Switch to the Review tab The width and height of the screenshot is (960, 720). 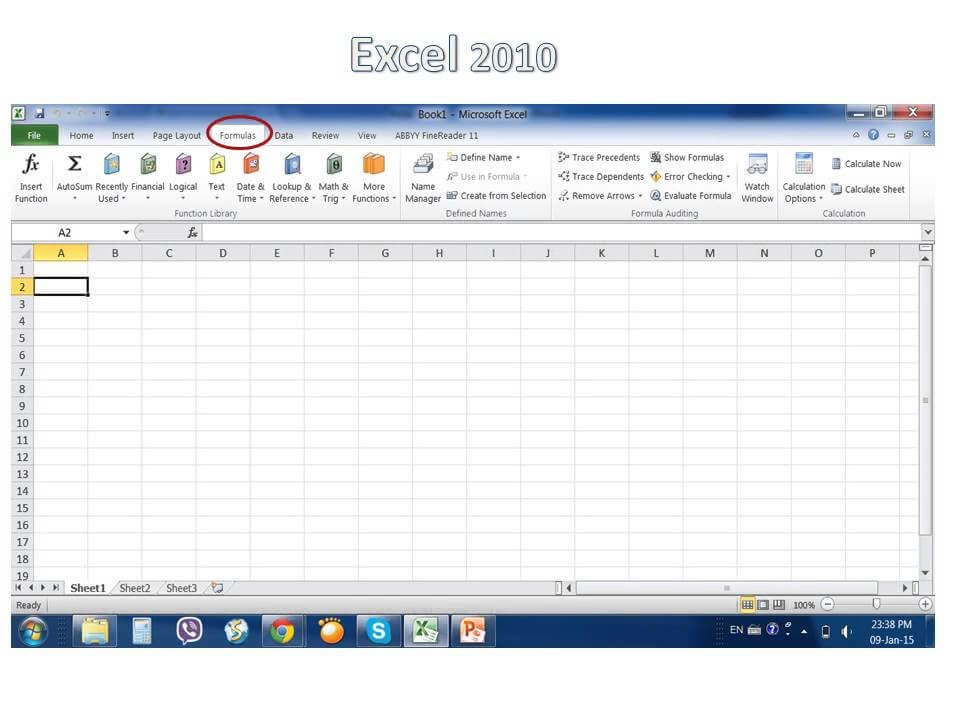(325, 135)
